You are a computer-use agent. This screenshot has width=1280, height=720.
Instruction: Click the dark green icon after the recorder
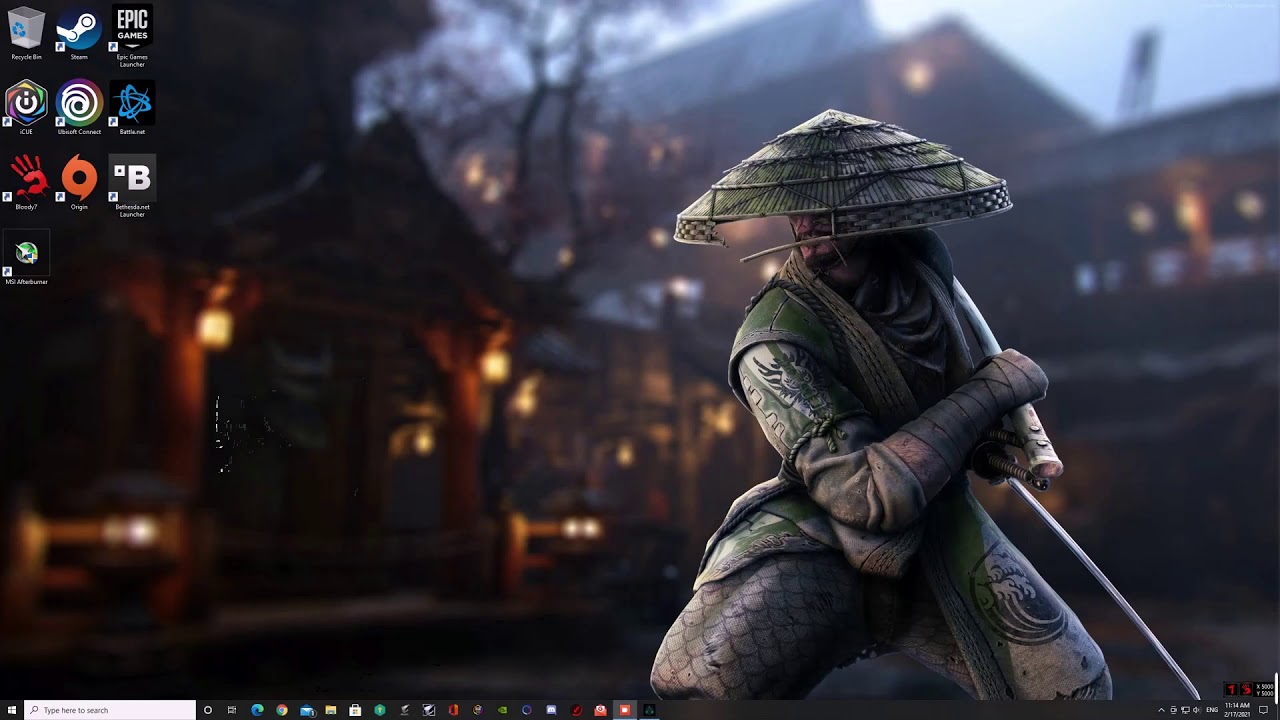(x=649, y=710)
